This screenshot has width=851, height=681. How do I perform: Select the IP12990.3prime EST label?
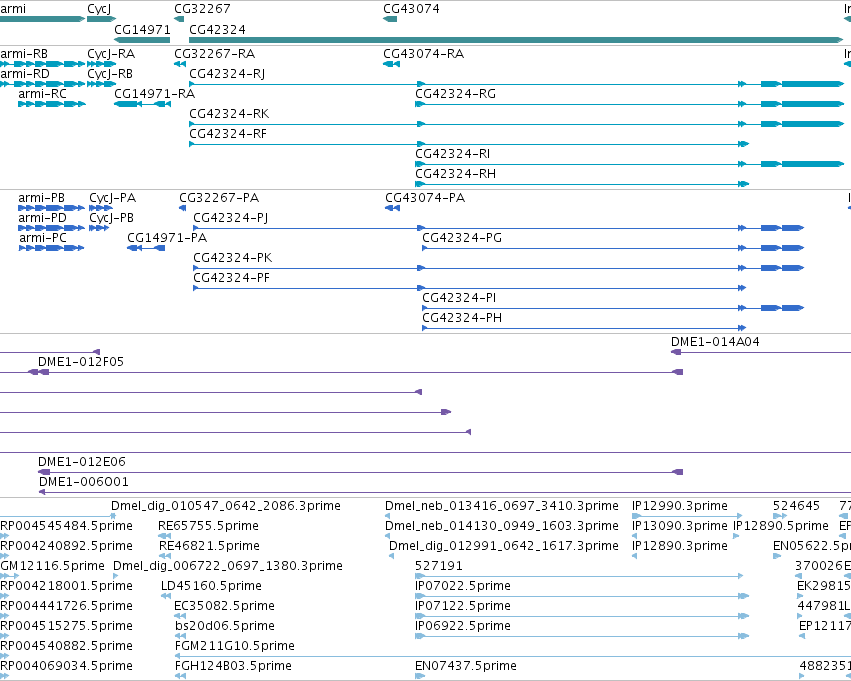[679, 506]
